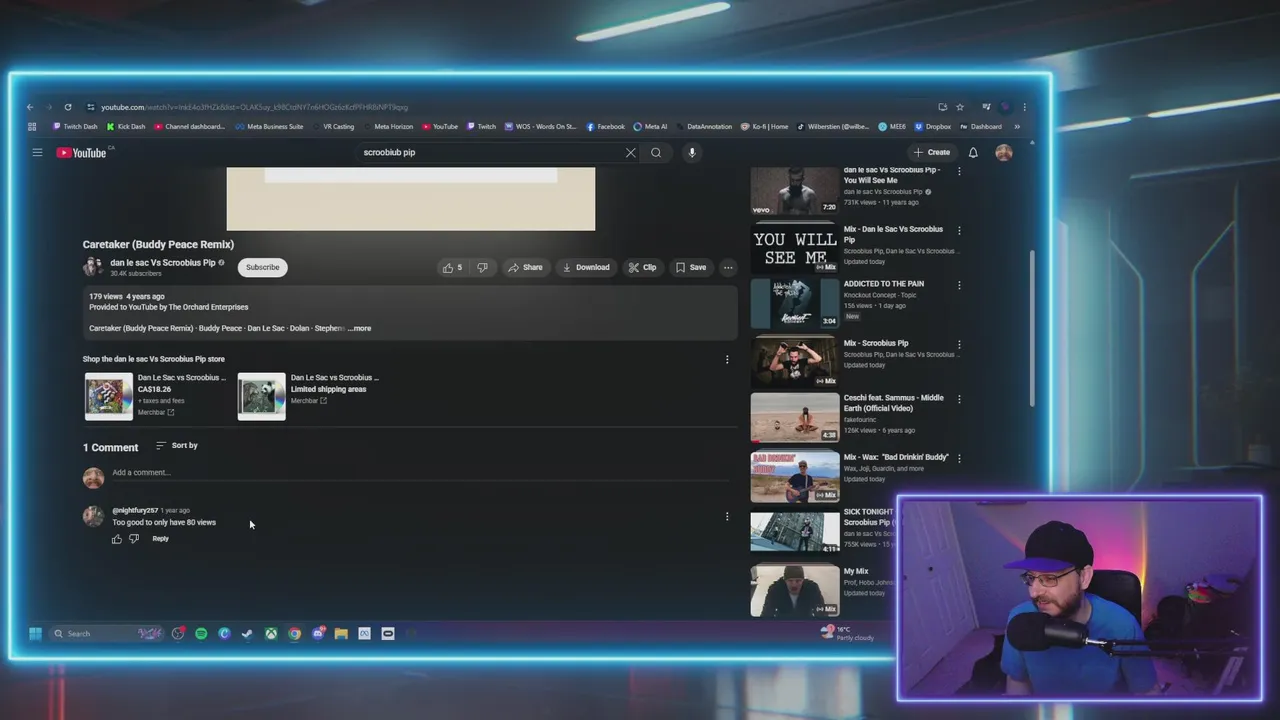Go to the YouTube home logo

(x=82, y=153)
